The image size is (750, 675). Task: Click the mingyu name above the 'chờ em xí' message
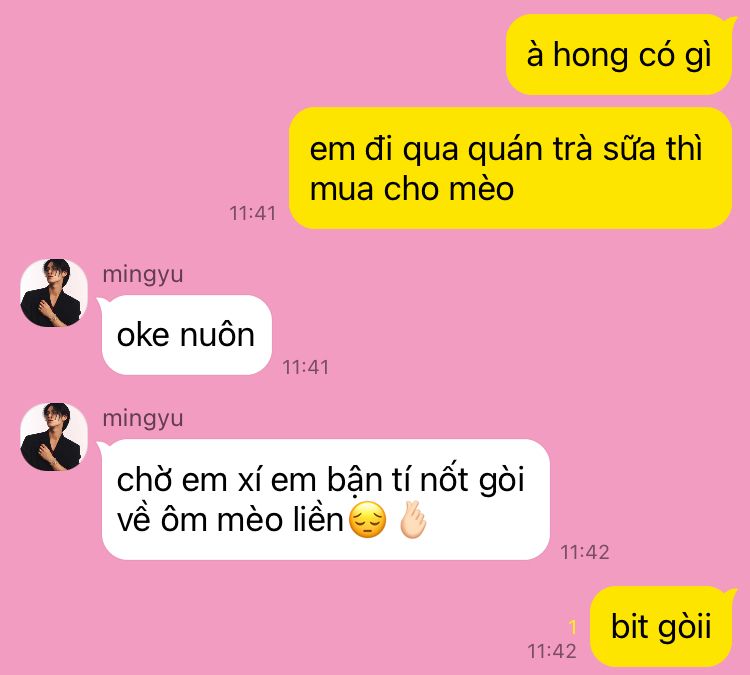[143, 419]
